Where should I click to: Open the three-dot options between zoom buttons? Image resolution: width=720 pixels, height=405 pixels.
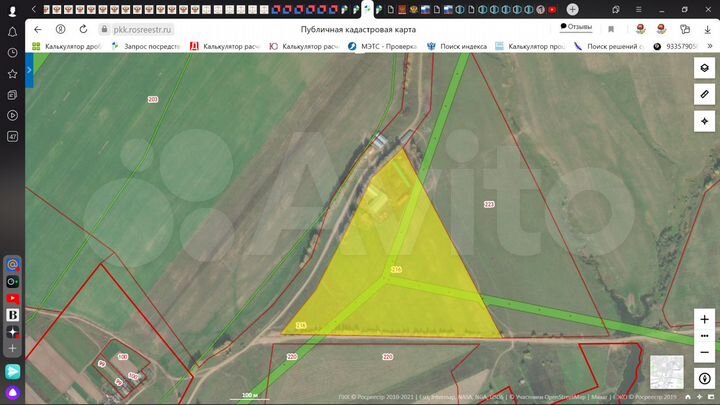[x=704, y=336]
